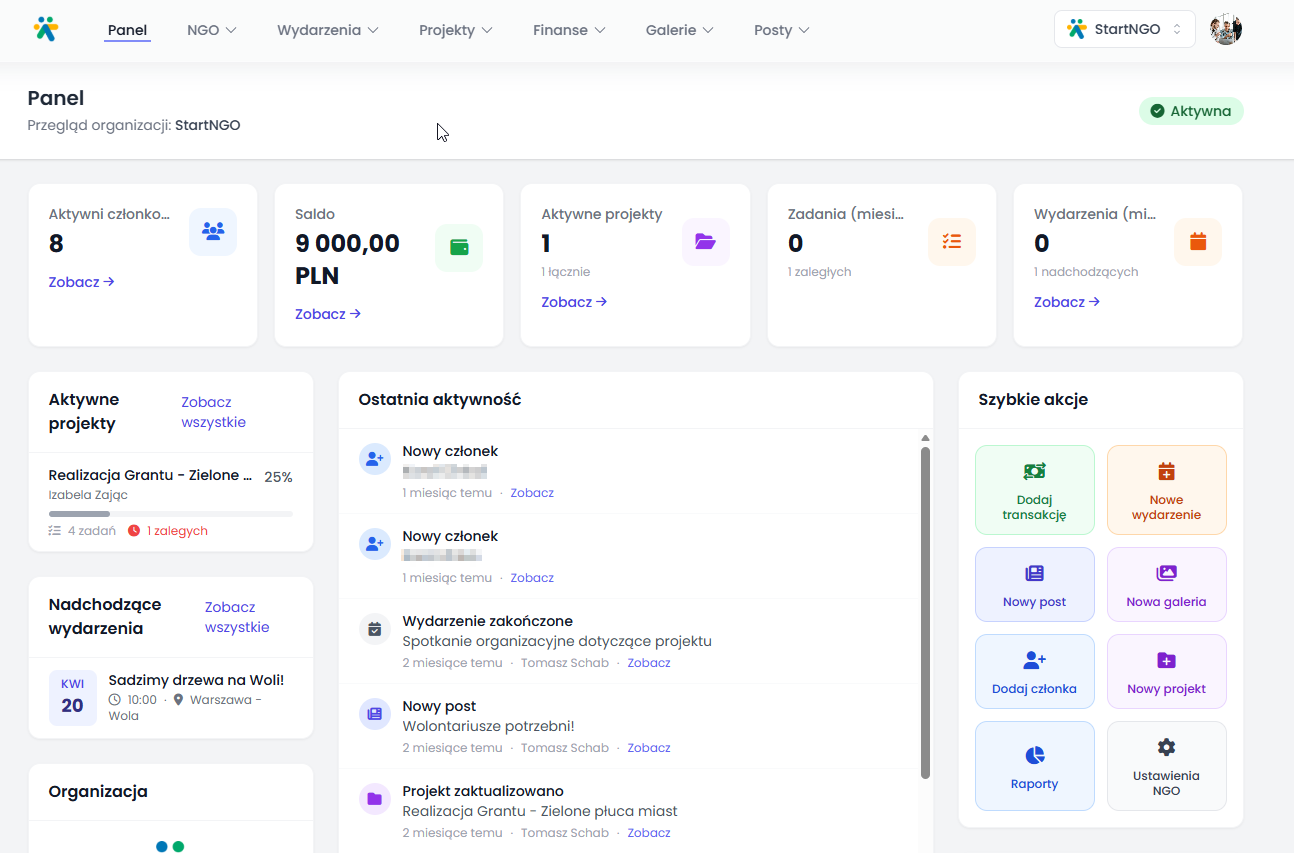Open Raporty pie chart tile
The width and height of the screenshot is (1294, 853).
coord(1034,766)
